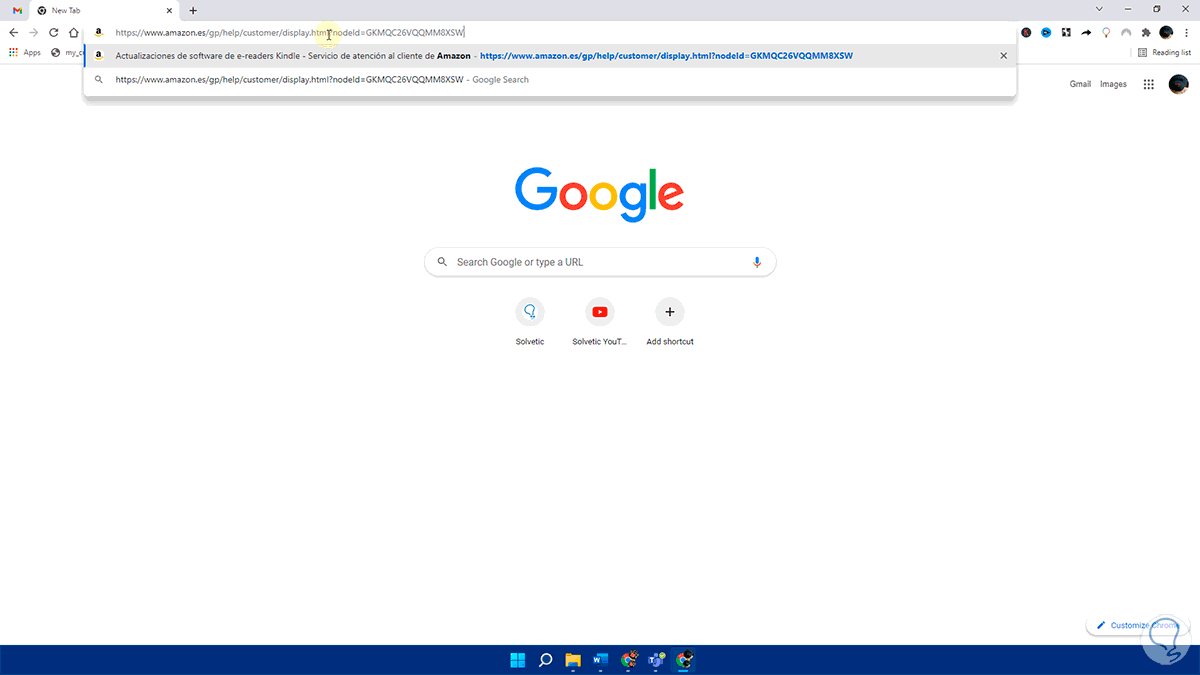
Task: Open the Chrome three-dot menu
Action: 1186,32
